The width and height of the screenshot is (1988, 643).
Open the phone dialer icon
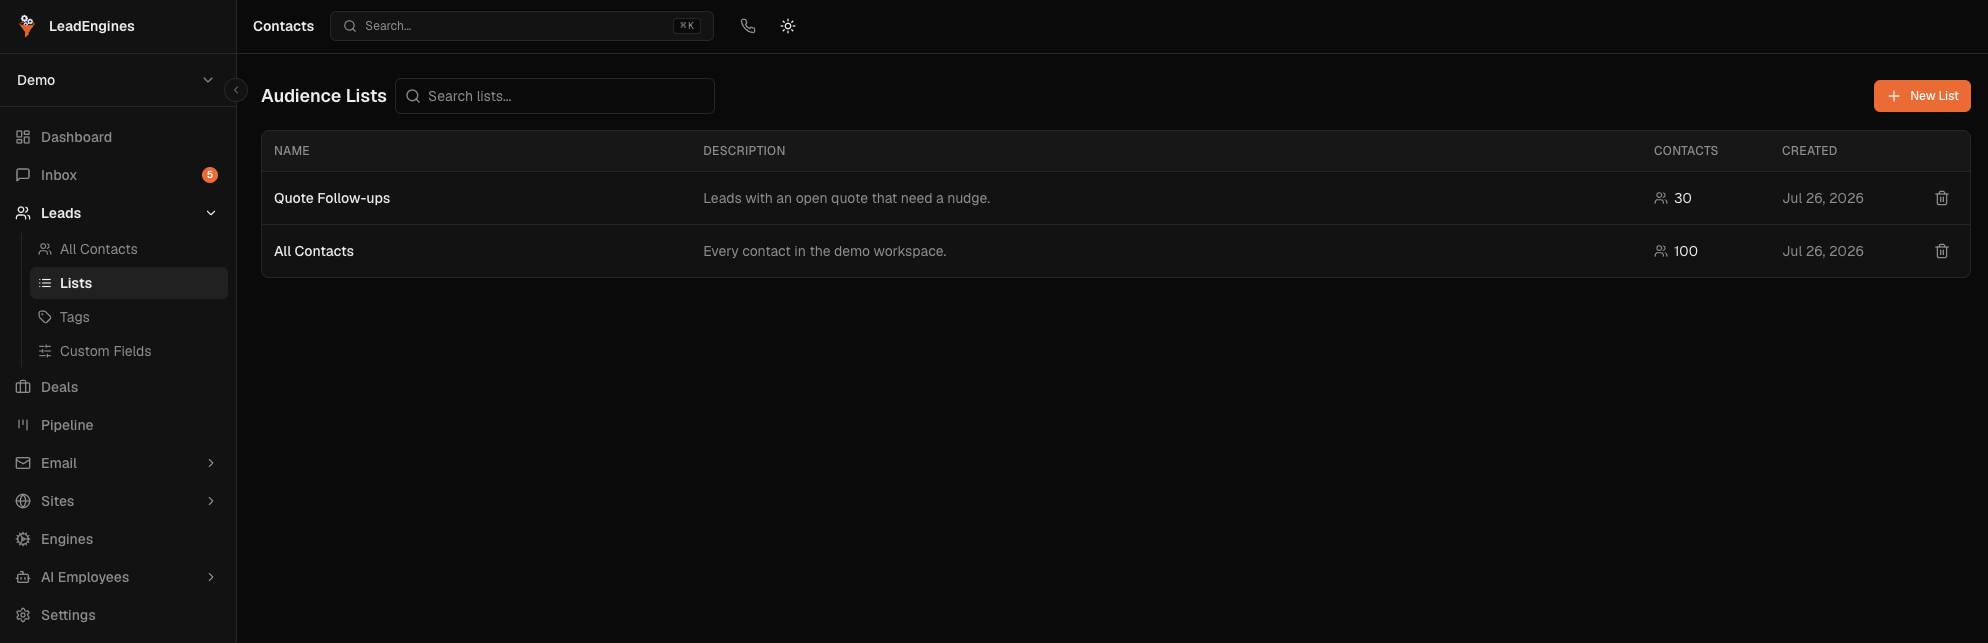click(x=748, y=26)
